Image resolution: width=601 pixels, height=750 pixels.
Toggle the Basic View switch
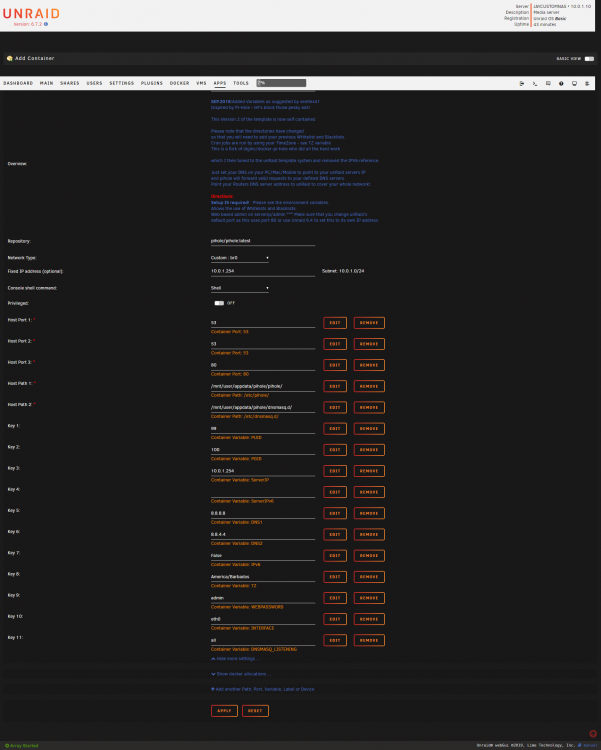[589, 59]
